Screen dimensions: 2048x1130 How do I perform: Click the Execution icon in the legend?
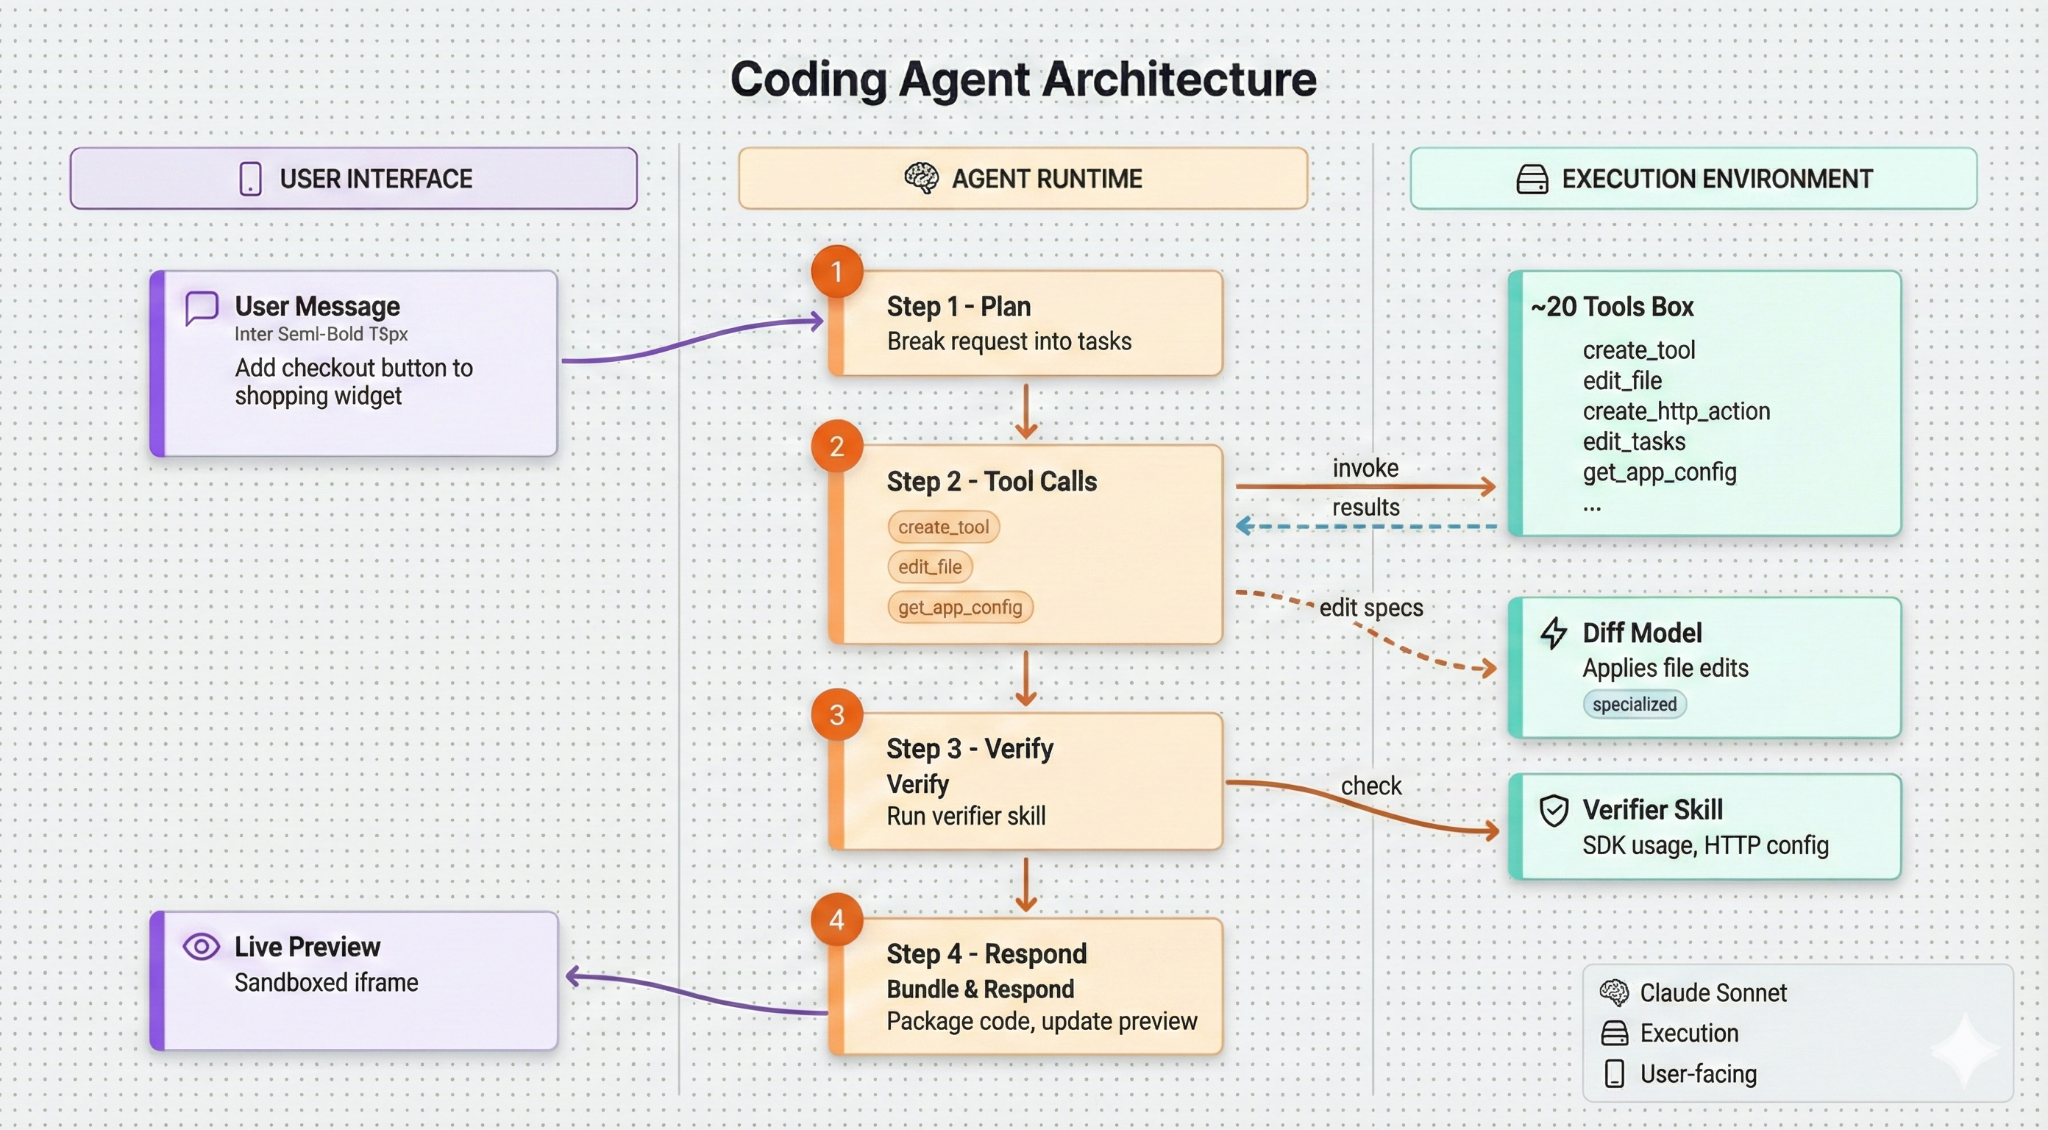pos(1614,1033)
